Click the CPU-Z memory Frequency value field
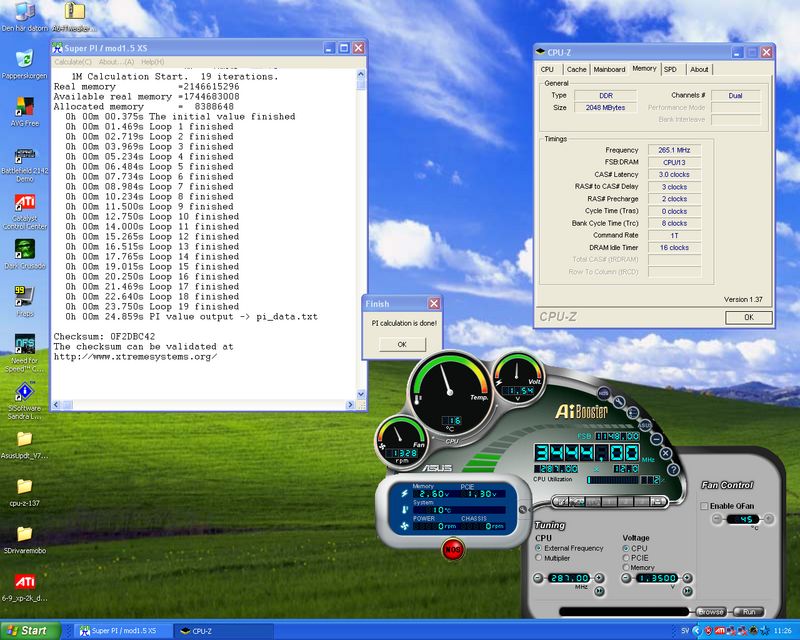Viewport: 800px width, 640px height. (674, 150)
